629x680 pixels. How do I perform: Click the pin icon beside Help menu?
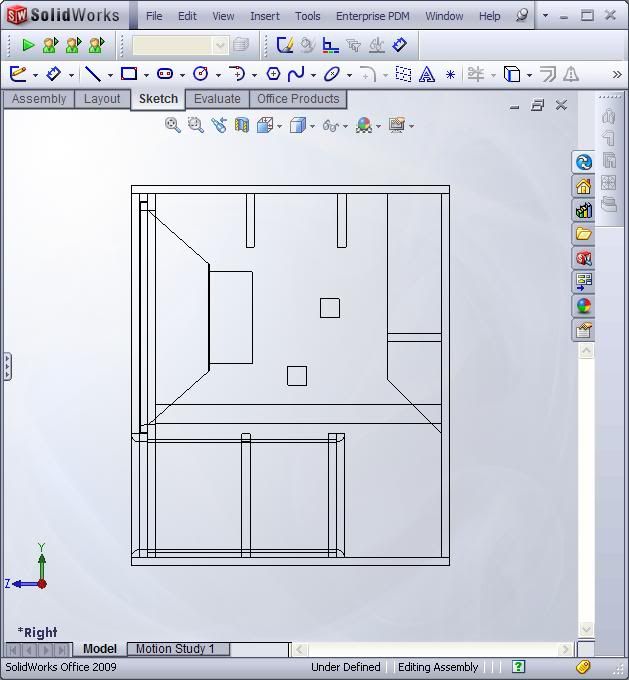[x=522, y=16]
